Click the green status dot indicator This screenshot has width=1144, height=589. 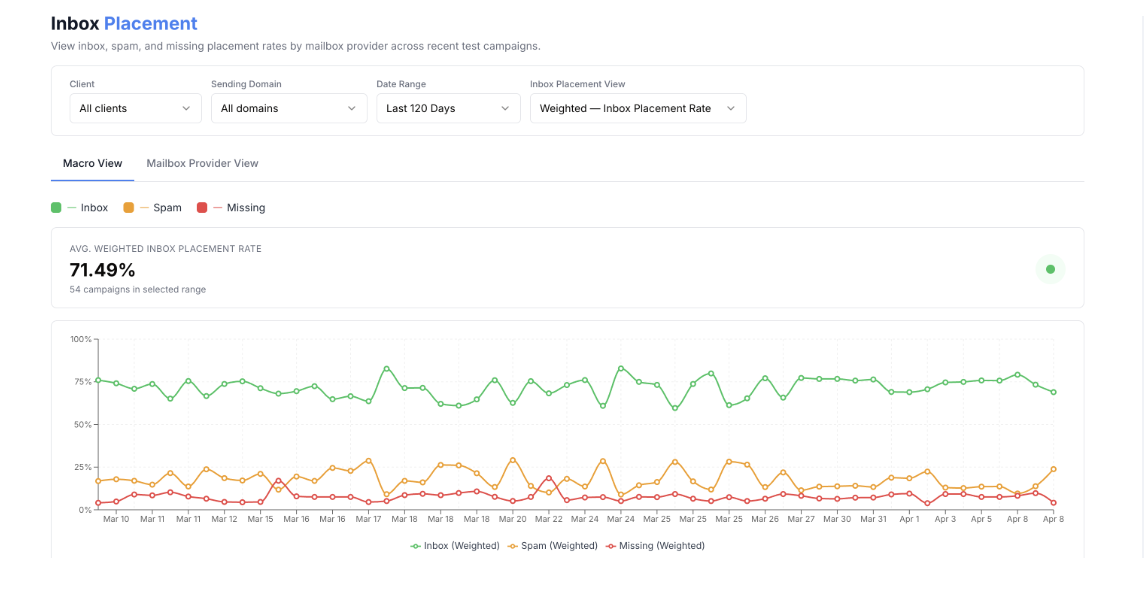pyautogui.click(x=1050, y=269)
